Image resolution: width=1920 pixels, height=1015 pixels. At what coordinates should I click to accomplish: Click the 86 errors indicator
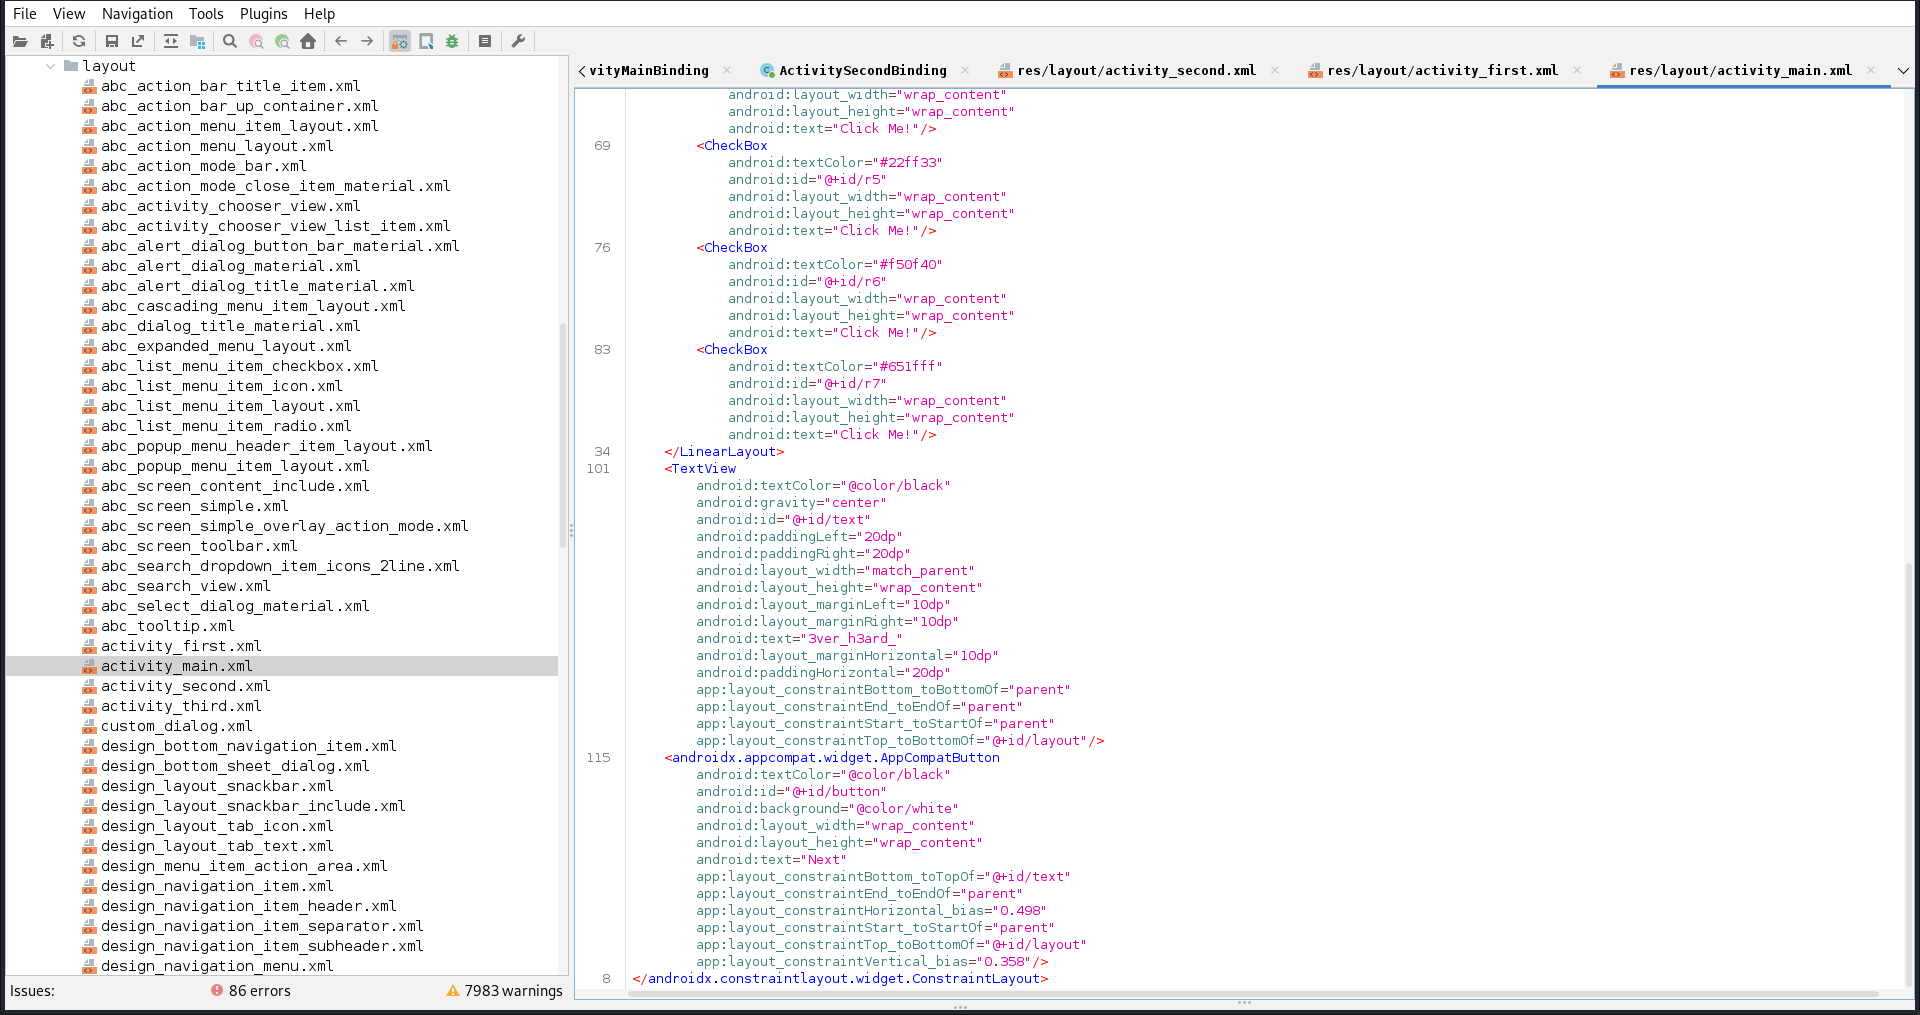251,991
